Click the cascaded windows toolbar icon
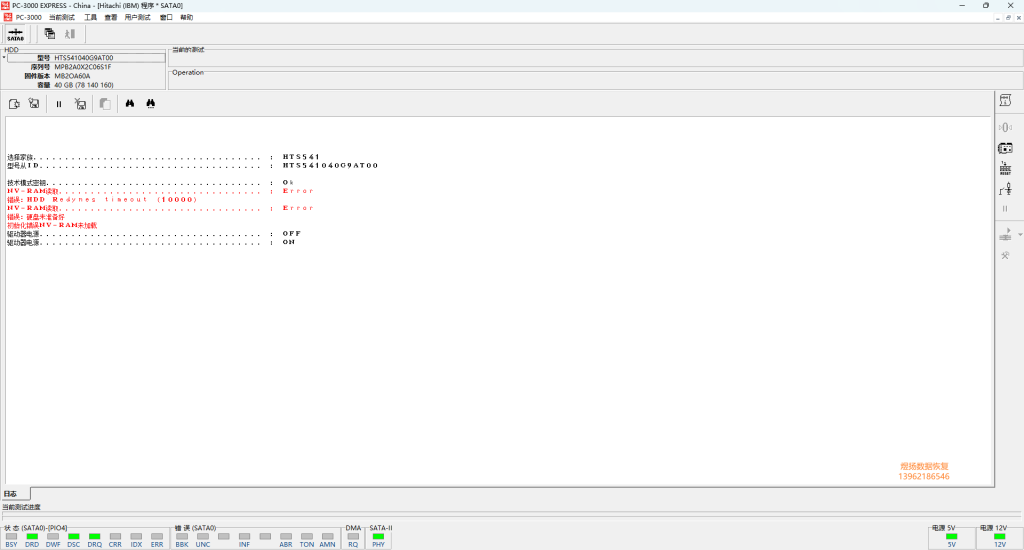The width and height of the screenshot is (1024, 550). click(50, 33)
